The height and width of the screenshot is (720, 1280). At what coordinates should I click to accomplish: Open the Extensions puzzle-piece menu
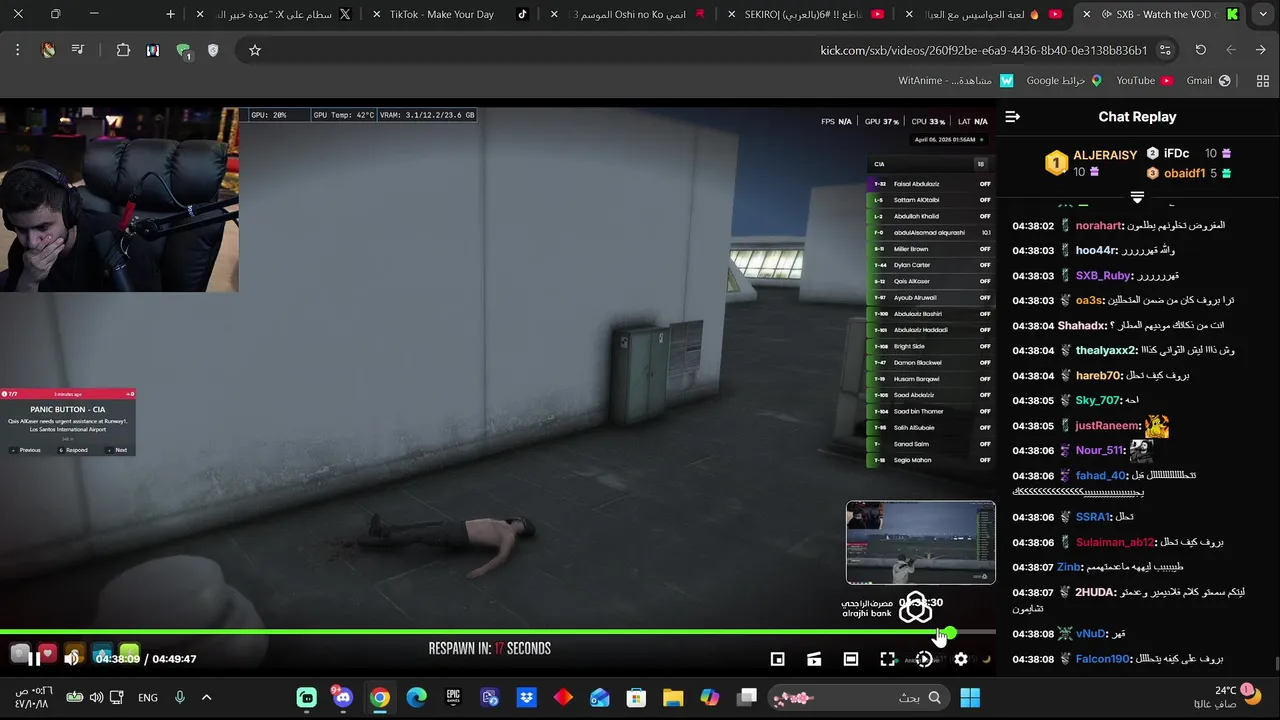click(x=123, y=50)
